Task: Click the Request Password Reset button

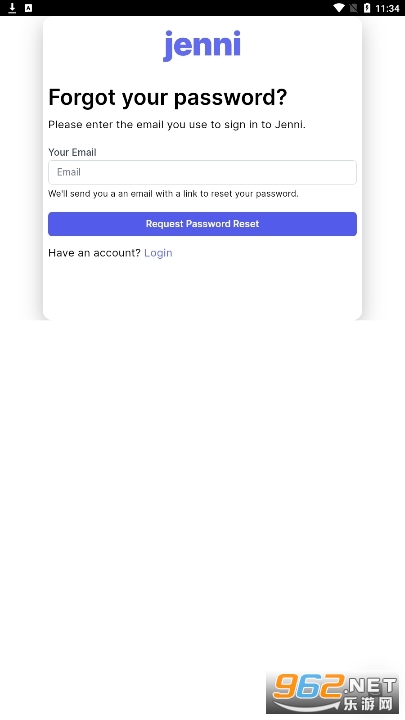Action: click(202, 224)
